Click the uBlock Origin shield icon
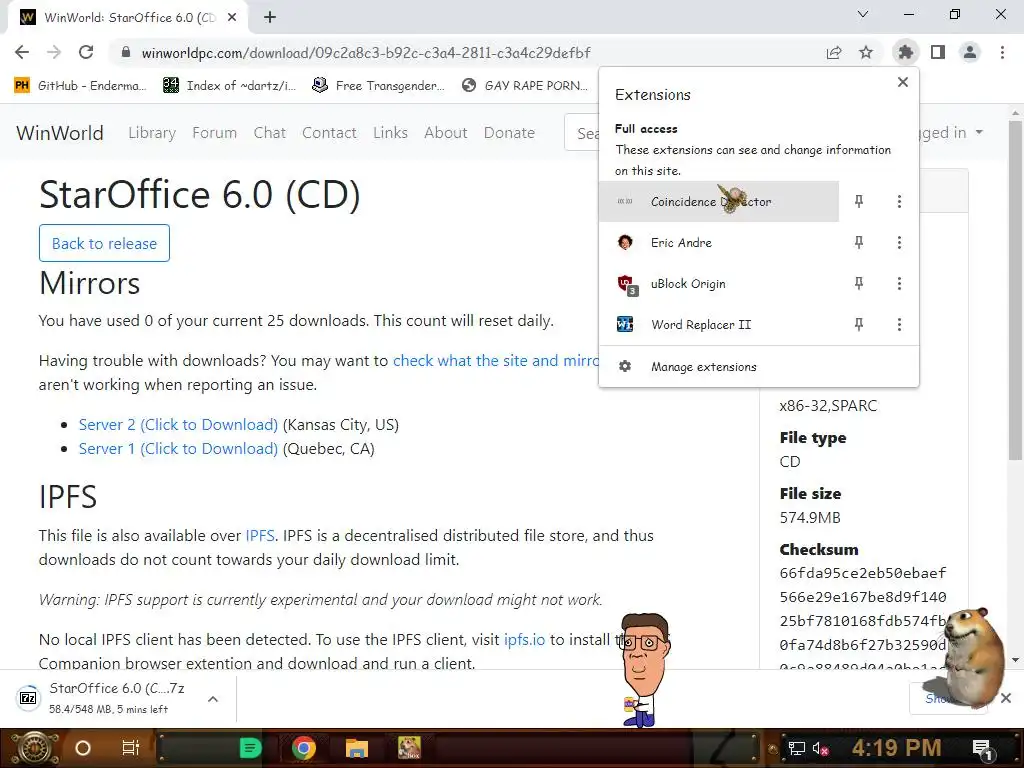 click(626, 283)
